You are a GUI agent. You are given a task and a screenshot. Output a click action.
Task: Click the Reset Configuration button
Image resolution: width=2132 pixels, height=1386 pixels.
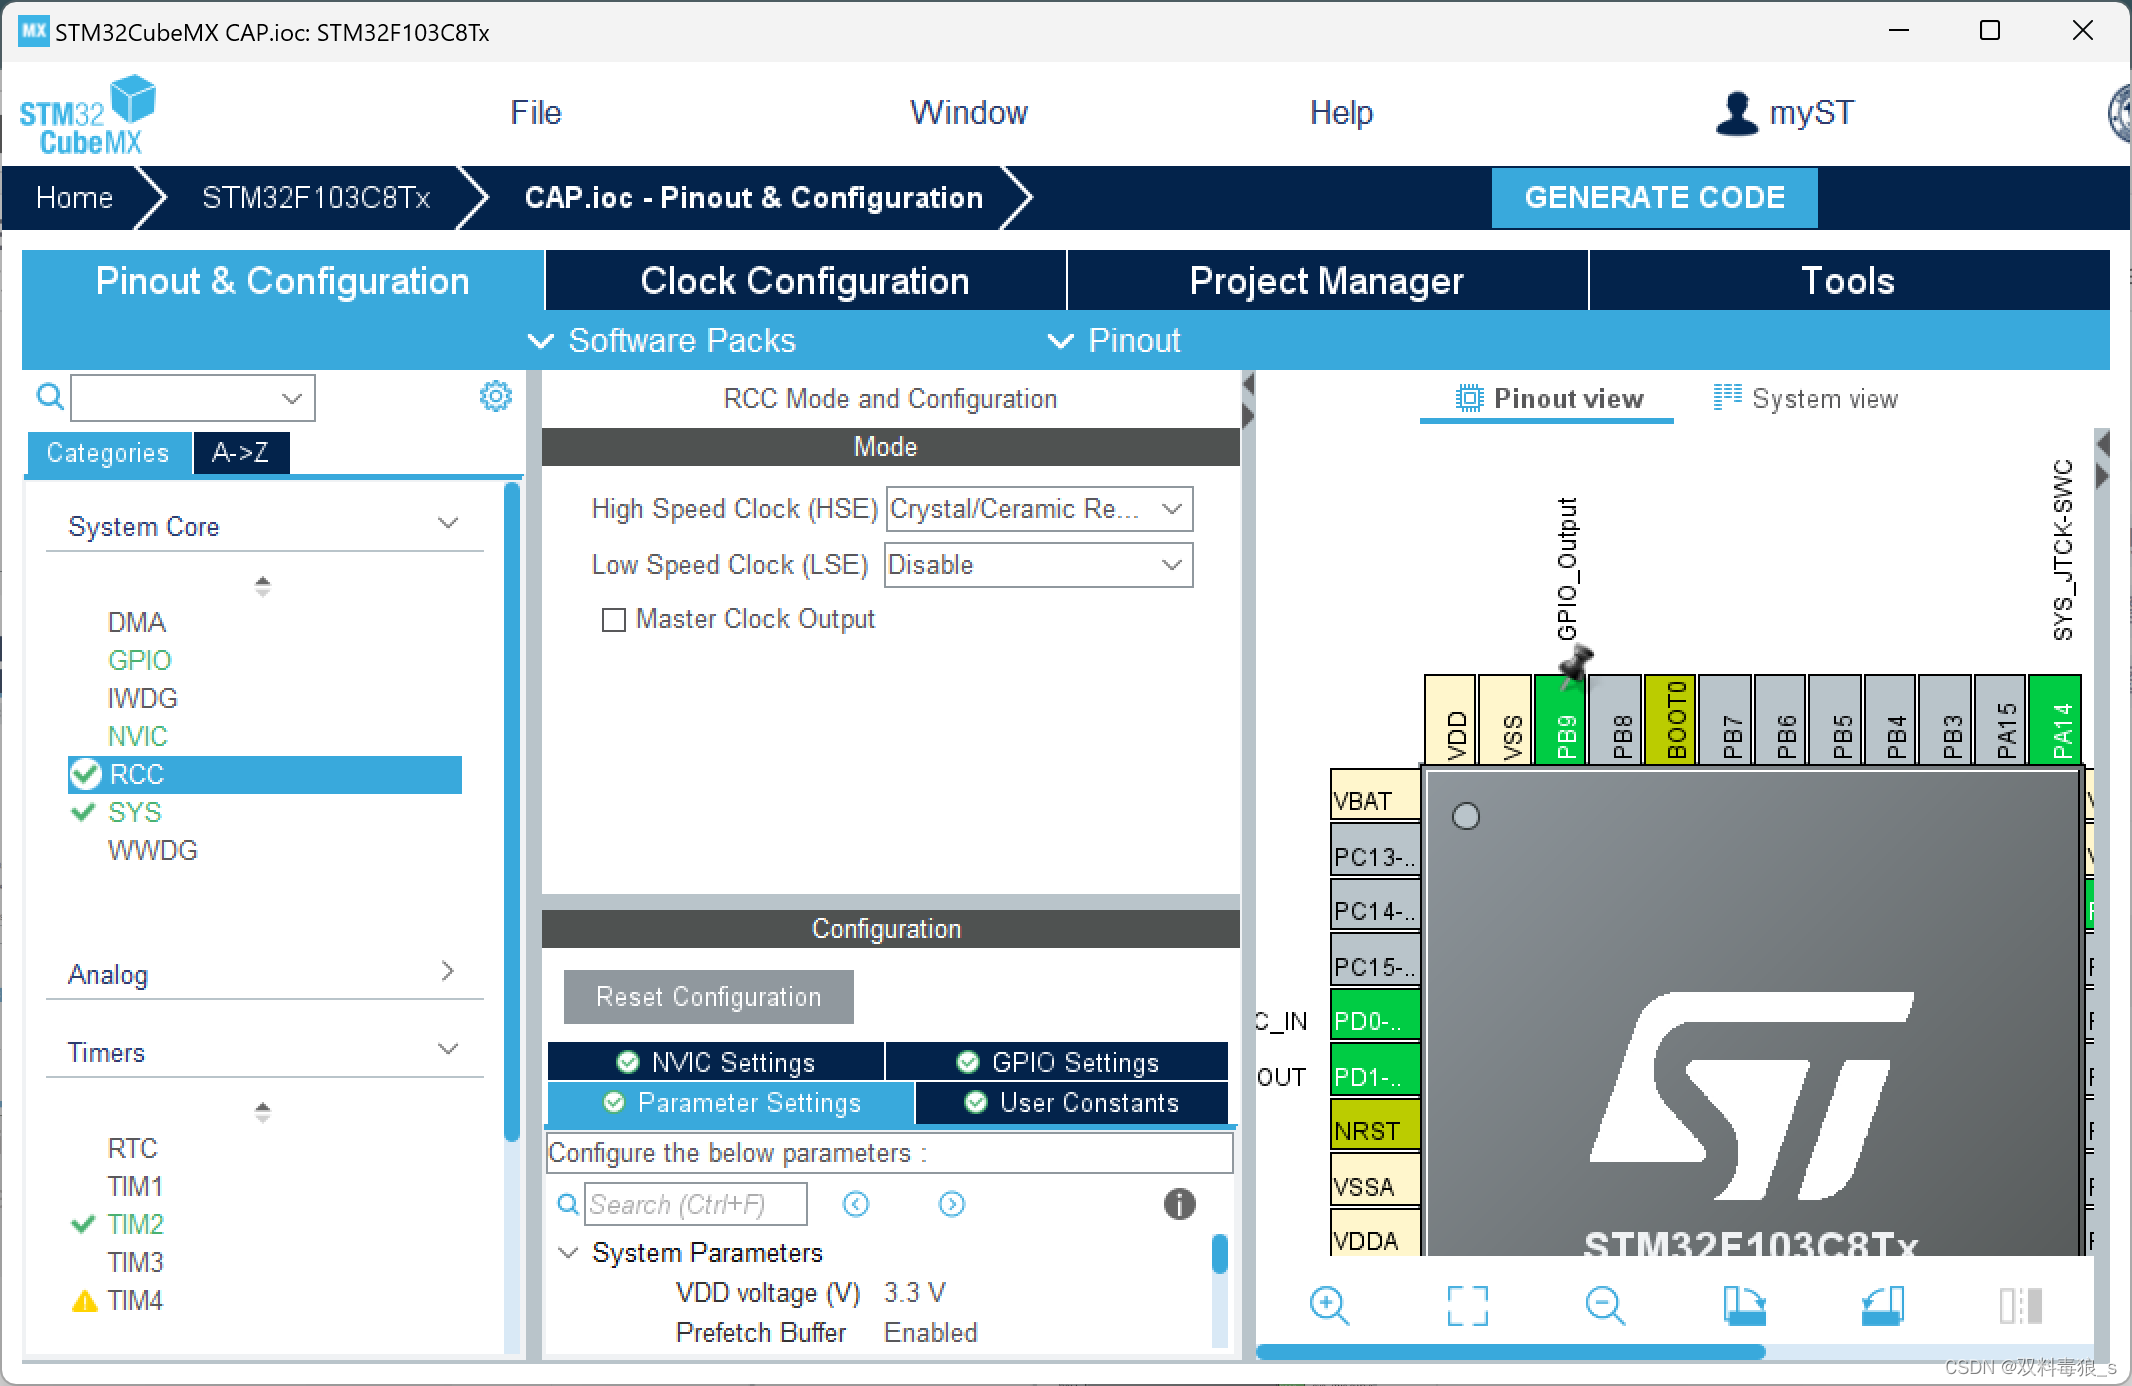point(708,997)
